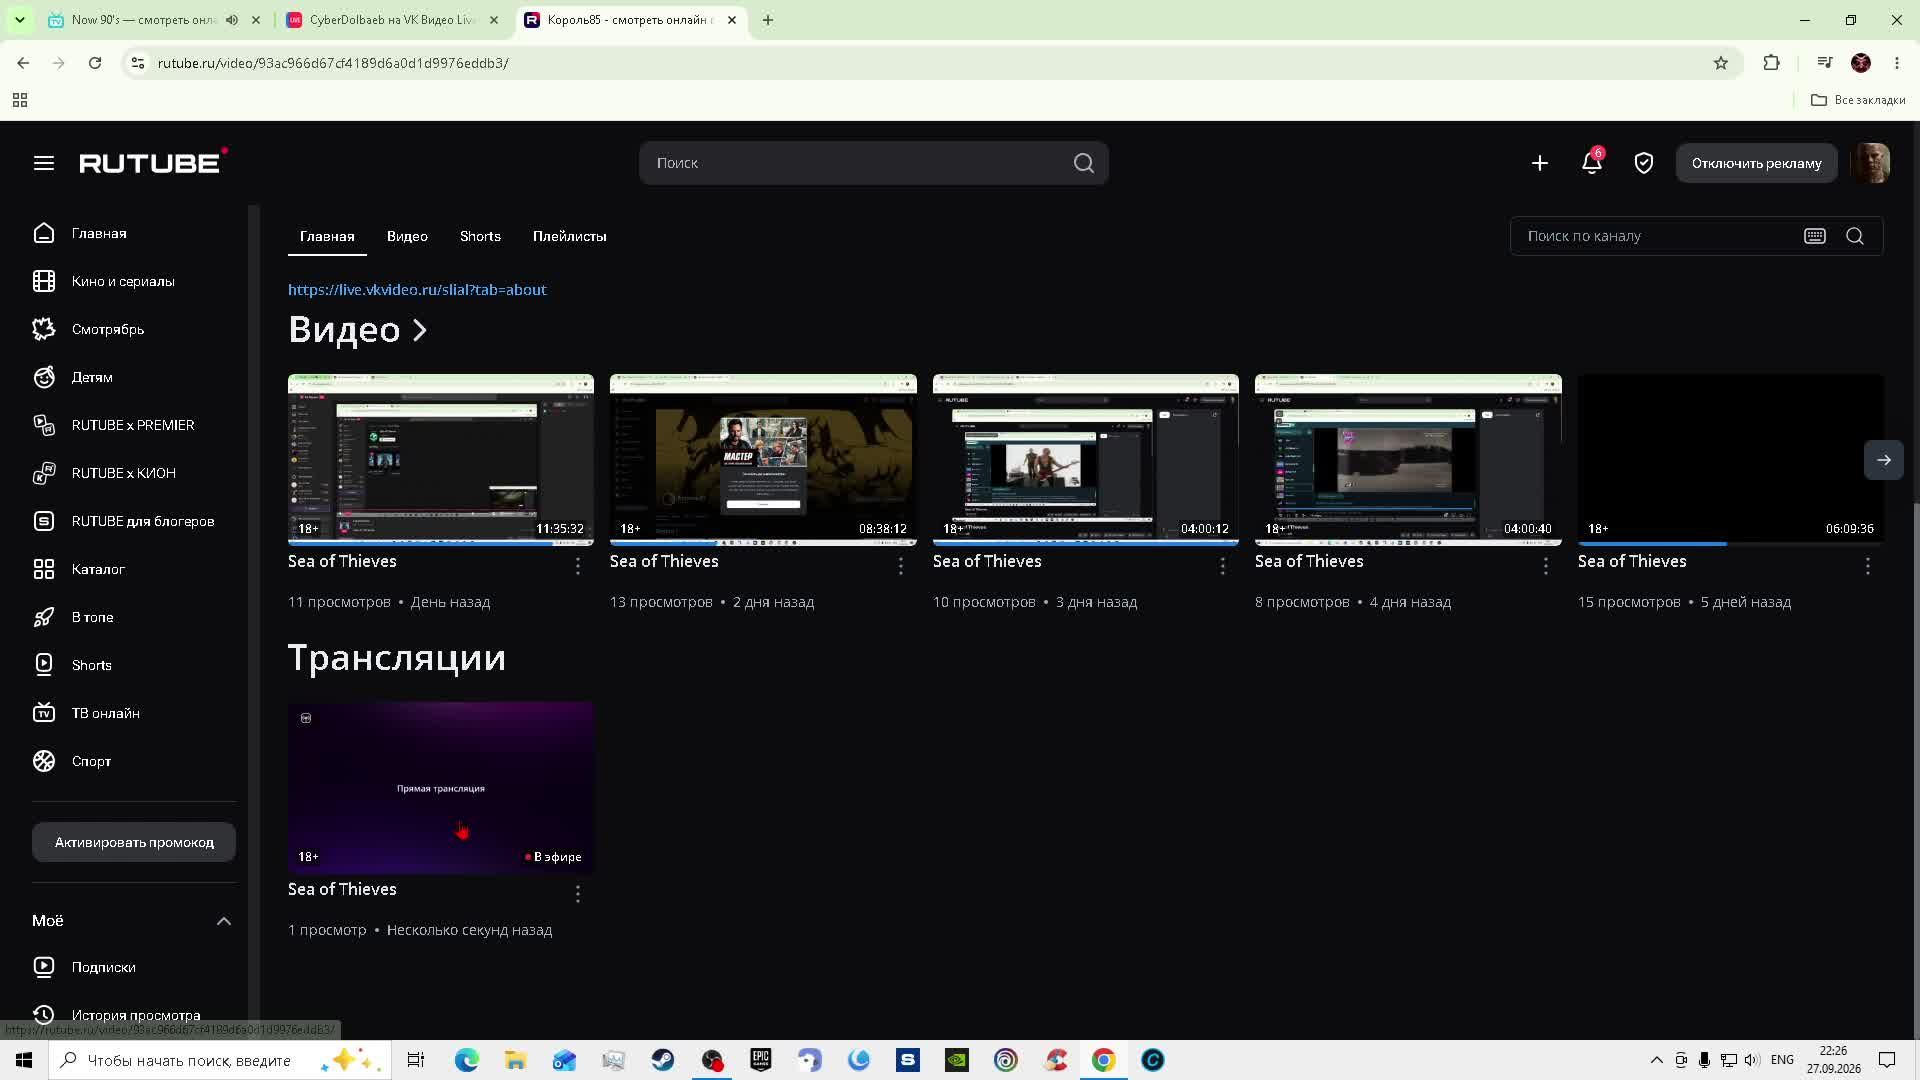Image resolution: width=1920 pixels, height=1080 pixels.
Task: Bookmark this page with the star
Action: [x=1721, y=63]
